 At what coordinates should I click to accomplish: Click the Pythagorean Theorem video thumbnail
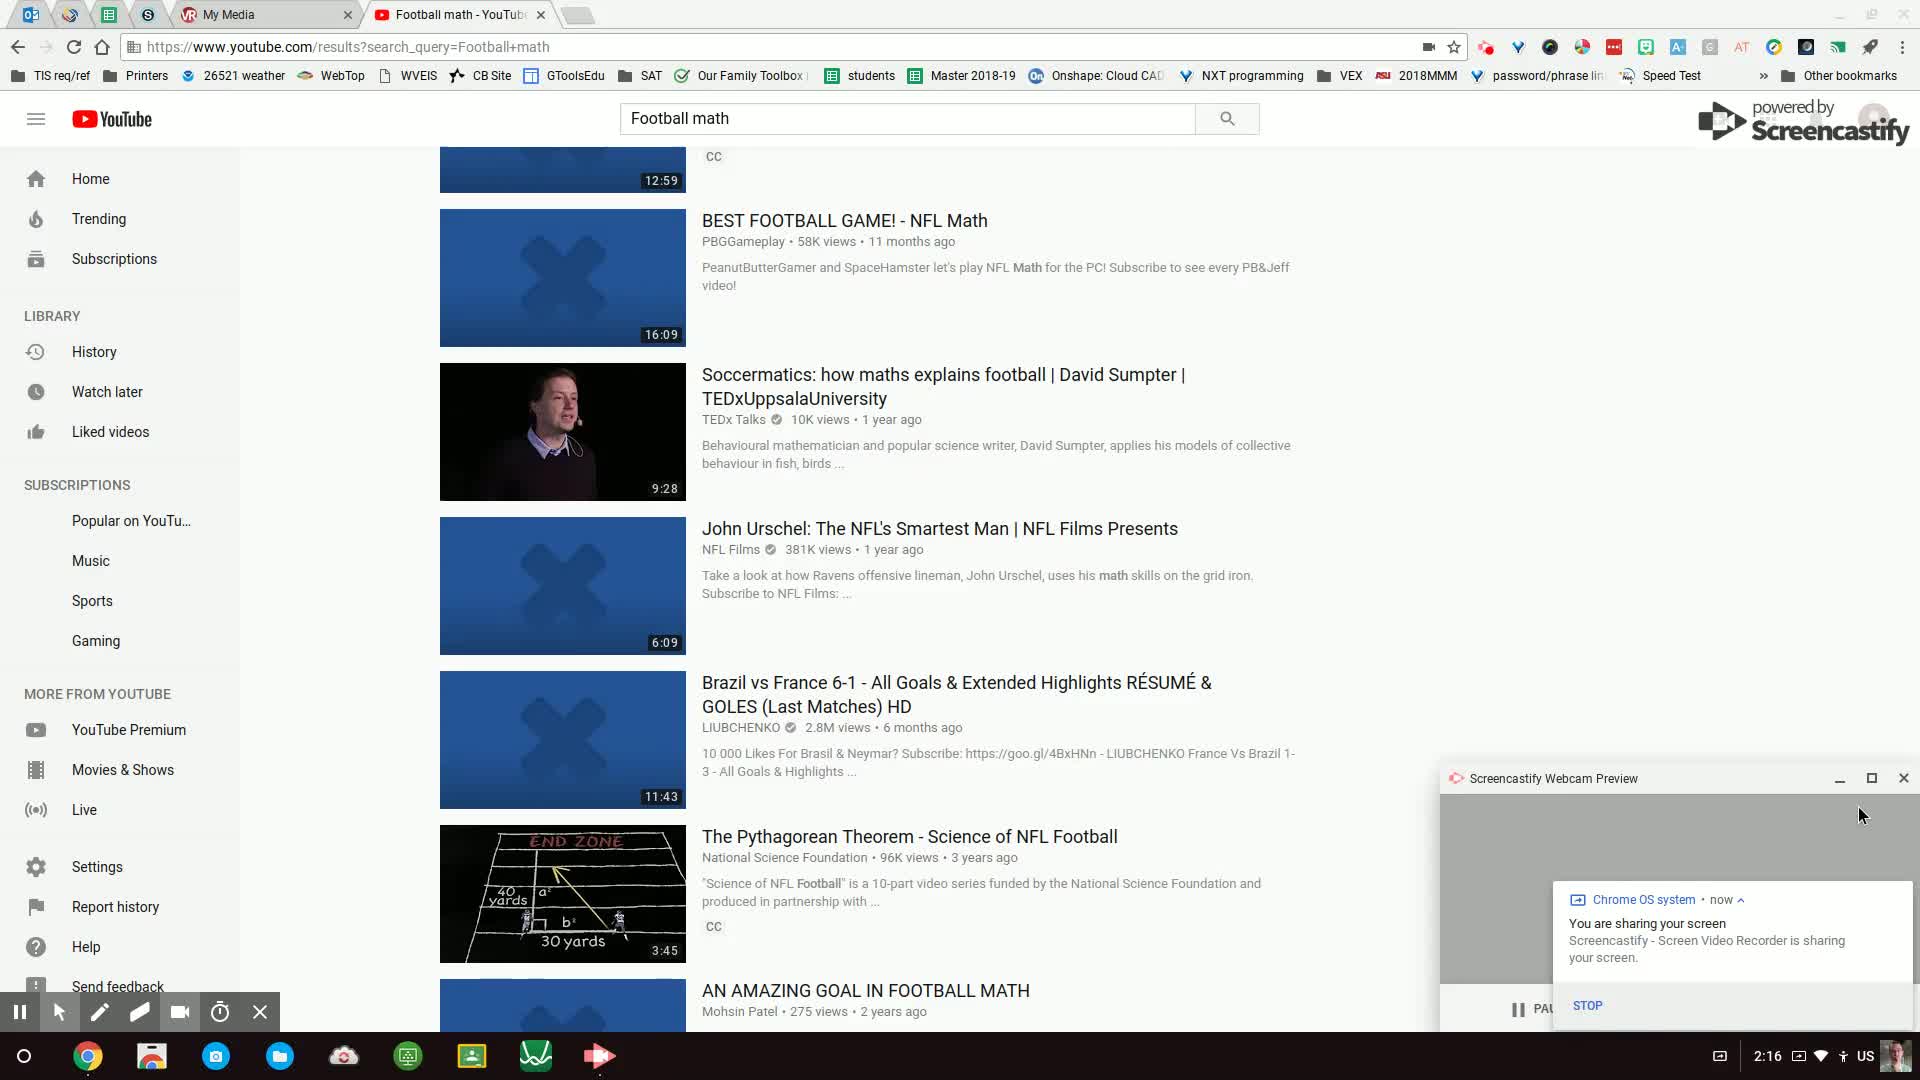click(563, 894)
